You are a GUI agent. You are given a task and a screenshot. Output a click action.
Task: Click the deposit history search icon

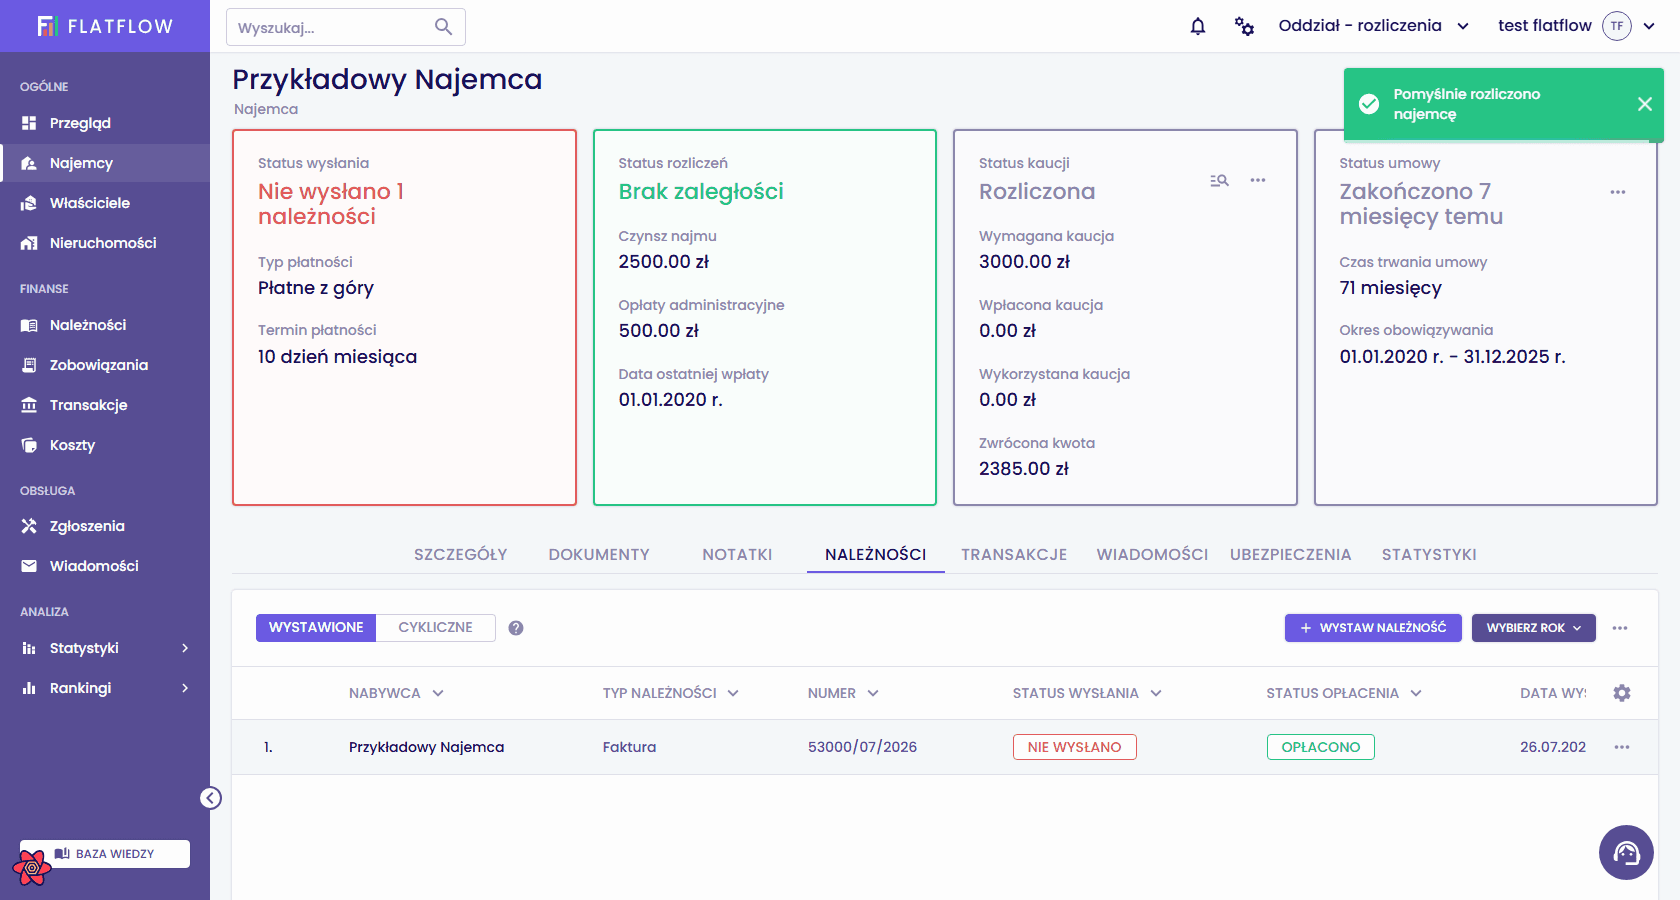point(1219,181)
